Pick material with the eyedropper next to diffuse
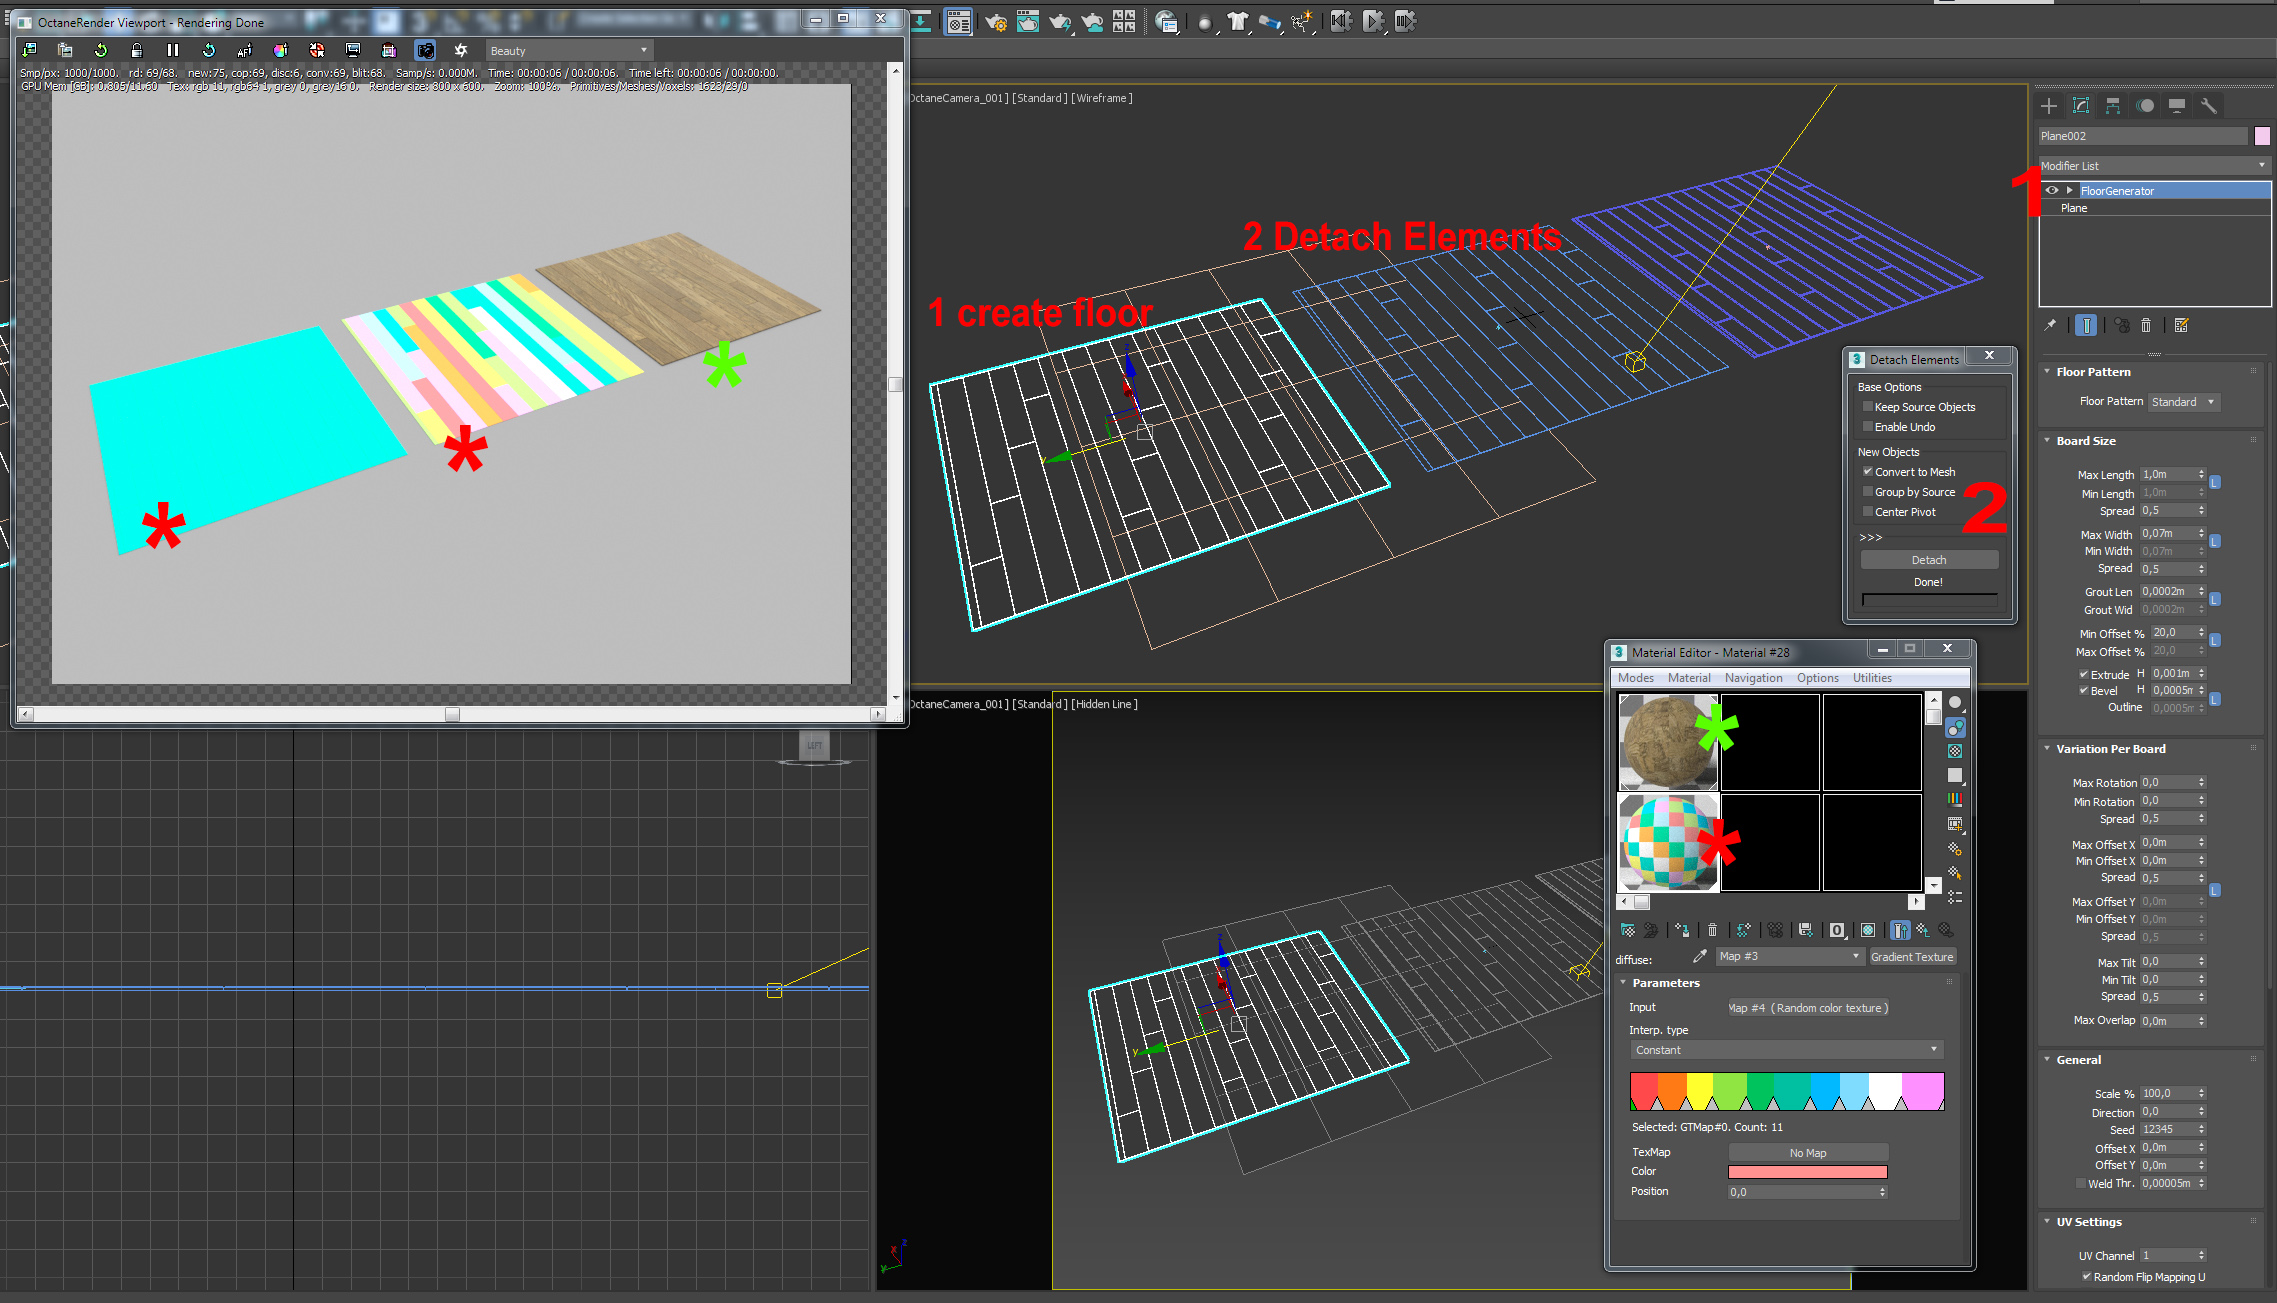The height and width of the screenshot is (1303, 2277). (1699, 957)
